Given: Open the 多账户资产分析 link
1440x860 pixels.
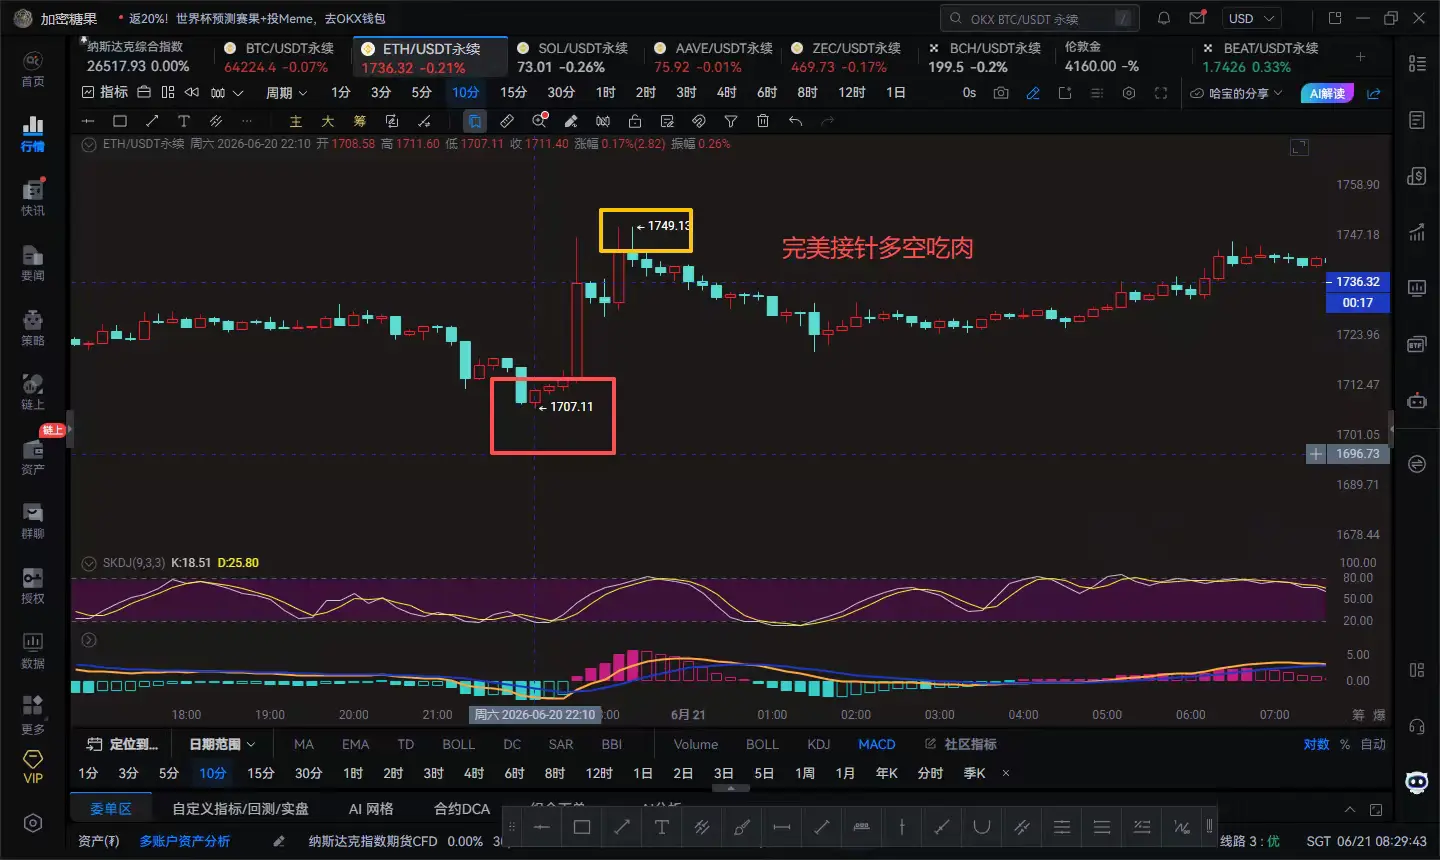Looking at the screenshot, I should point(185,841).
